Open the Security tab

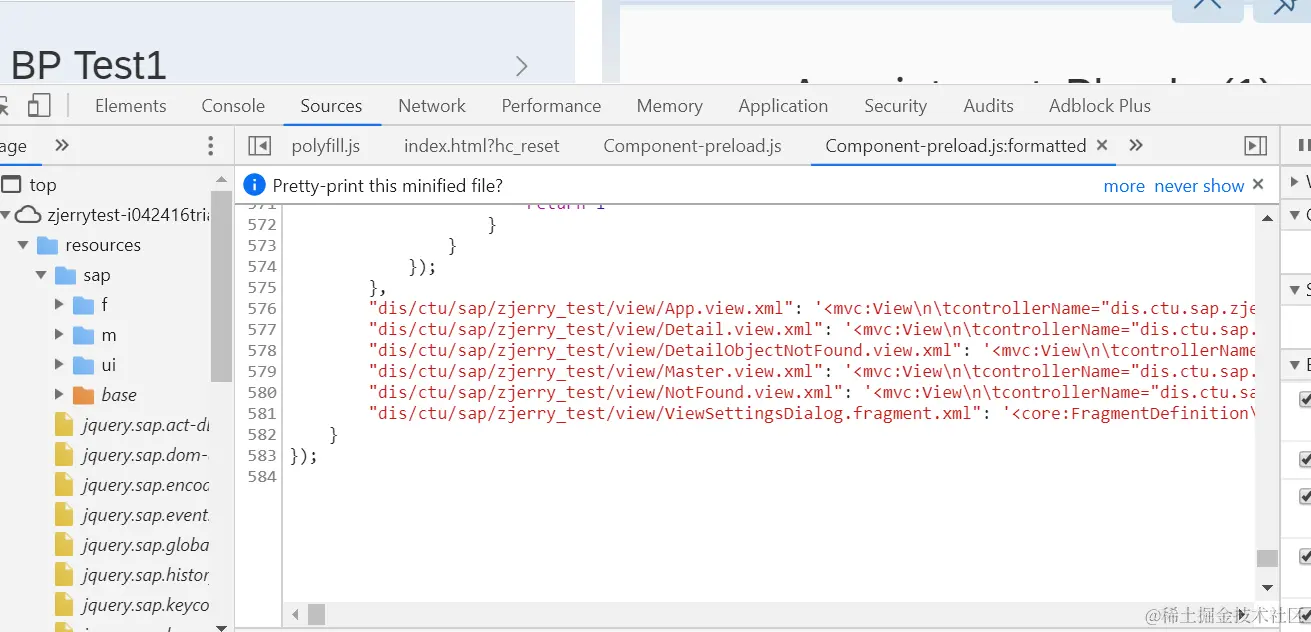coord(895,106)
